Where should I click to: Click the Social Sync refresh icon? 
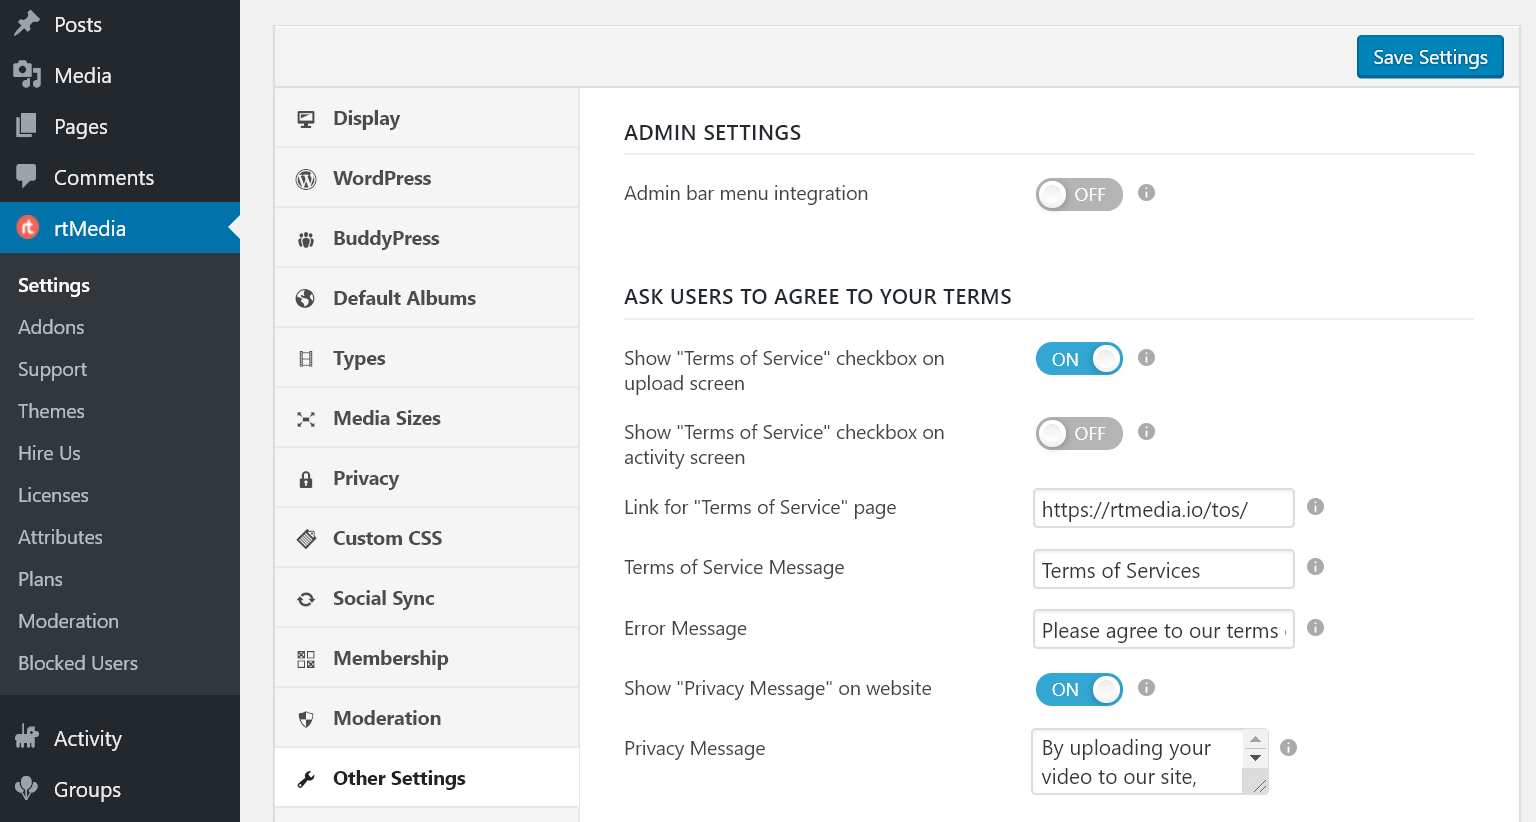pos(306,597)
